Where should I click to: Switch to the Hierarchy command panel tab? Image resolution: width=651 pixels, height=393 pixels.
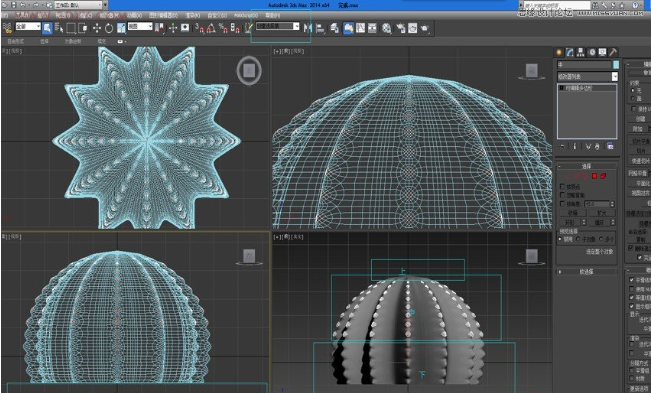tap(580, 52)
